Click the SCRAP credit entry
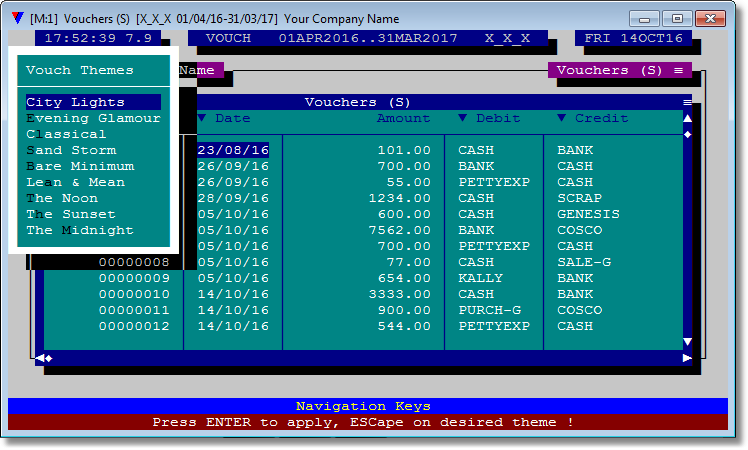This screenshot has height=450, width=748. pos(579,198)
